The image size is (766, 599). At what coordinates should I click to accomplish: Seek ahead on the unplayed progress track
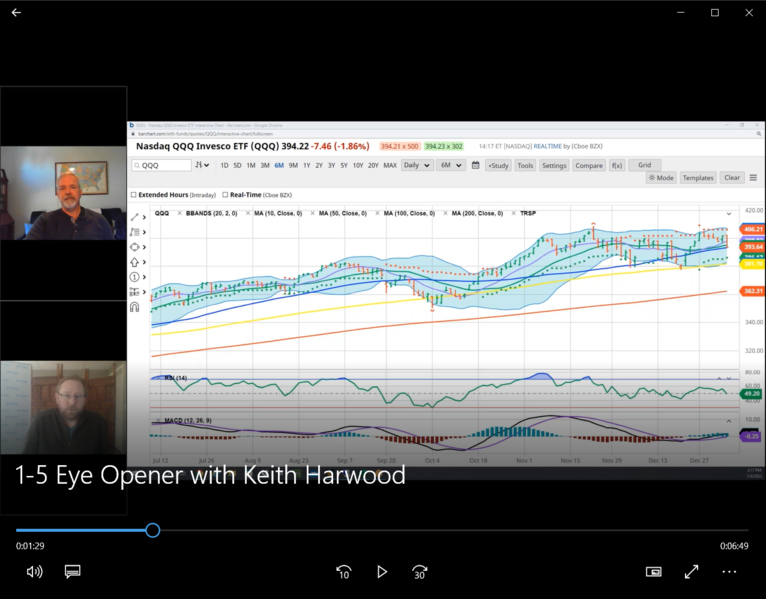click(x=454, y=530)
